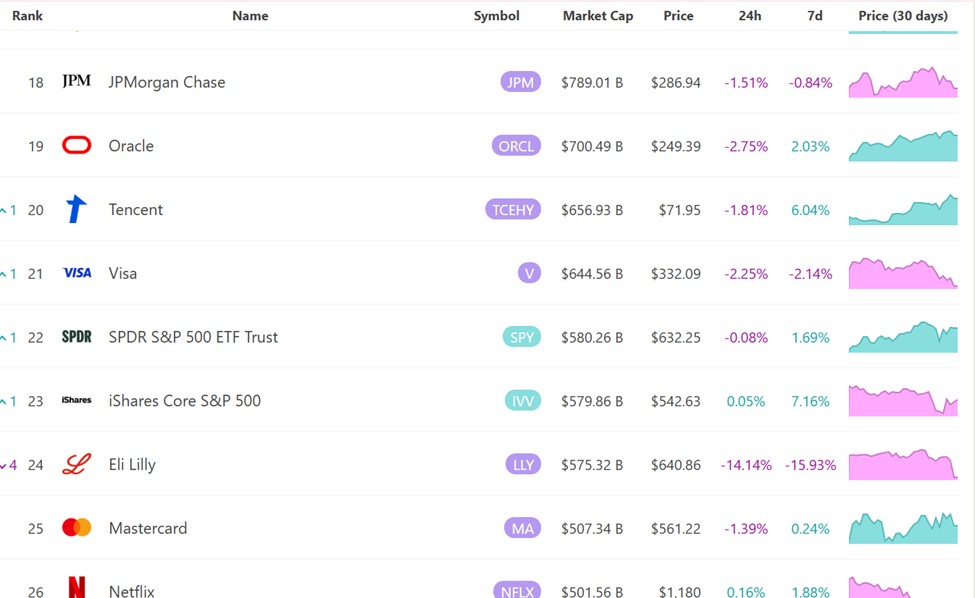Click the Eli Lilly script logo
975x598 pixels.
coord(76,464)
